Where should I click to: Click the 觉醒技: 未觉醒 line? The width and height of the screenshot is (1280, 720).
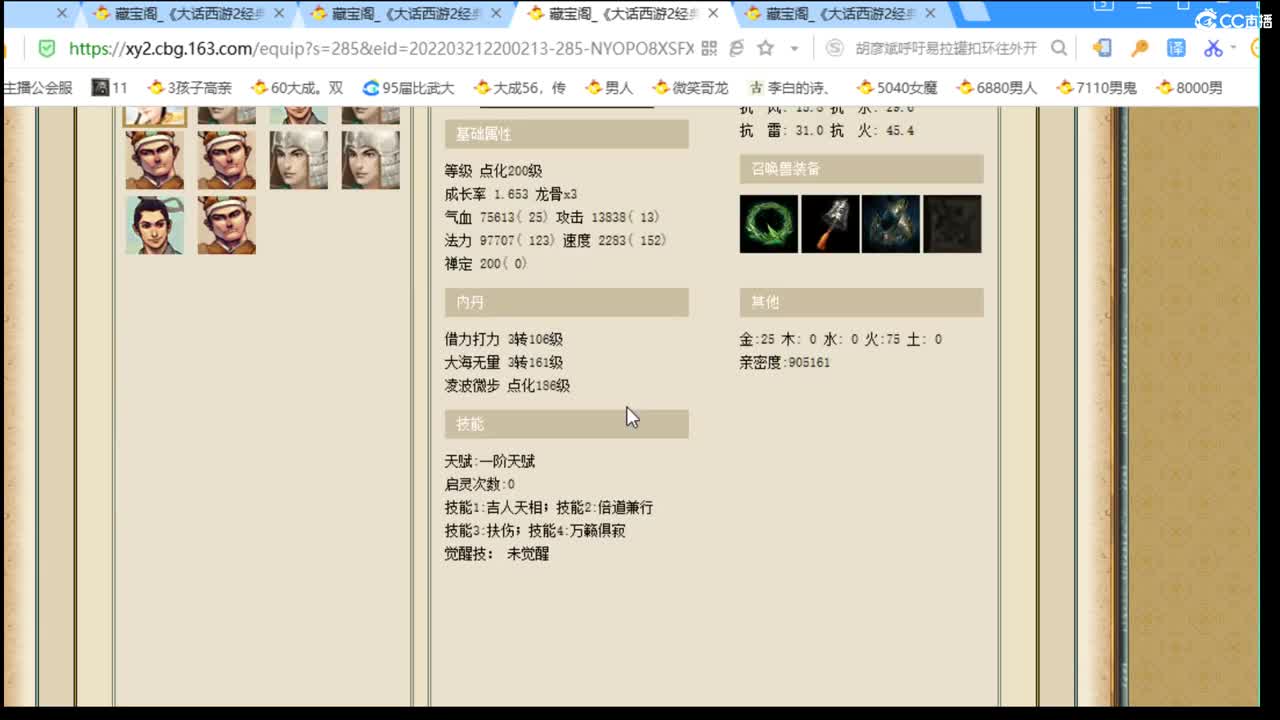coord(497,554)
